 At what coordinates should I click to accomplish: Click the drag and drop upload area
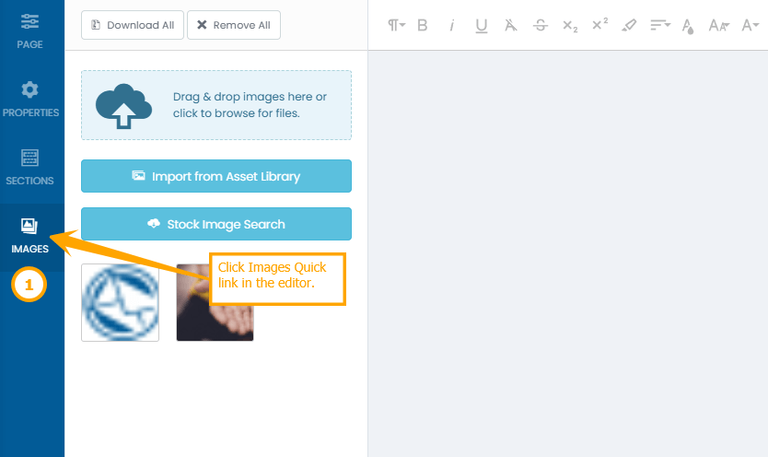(x=216, y=105)
